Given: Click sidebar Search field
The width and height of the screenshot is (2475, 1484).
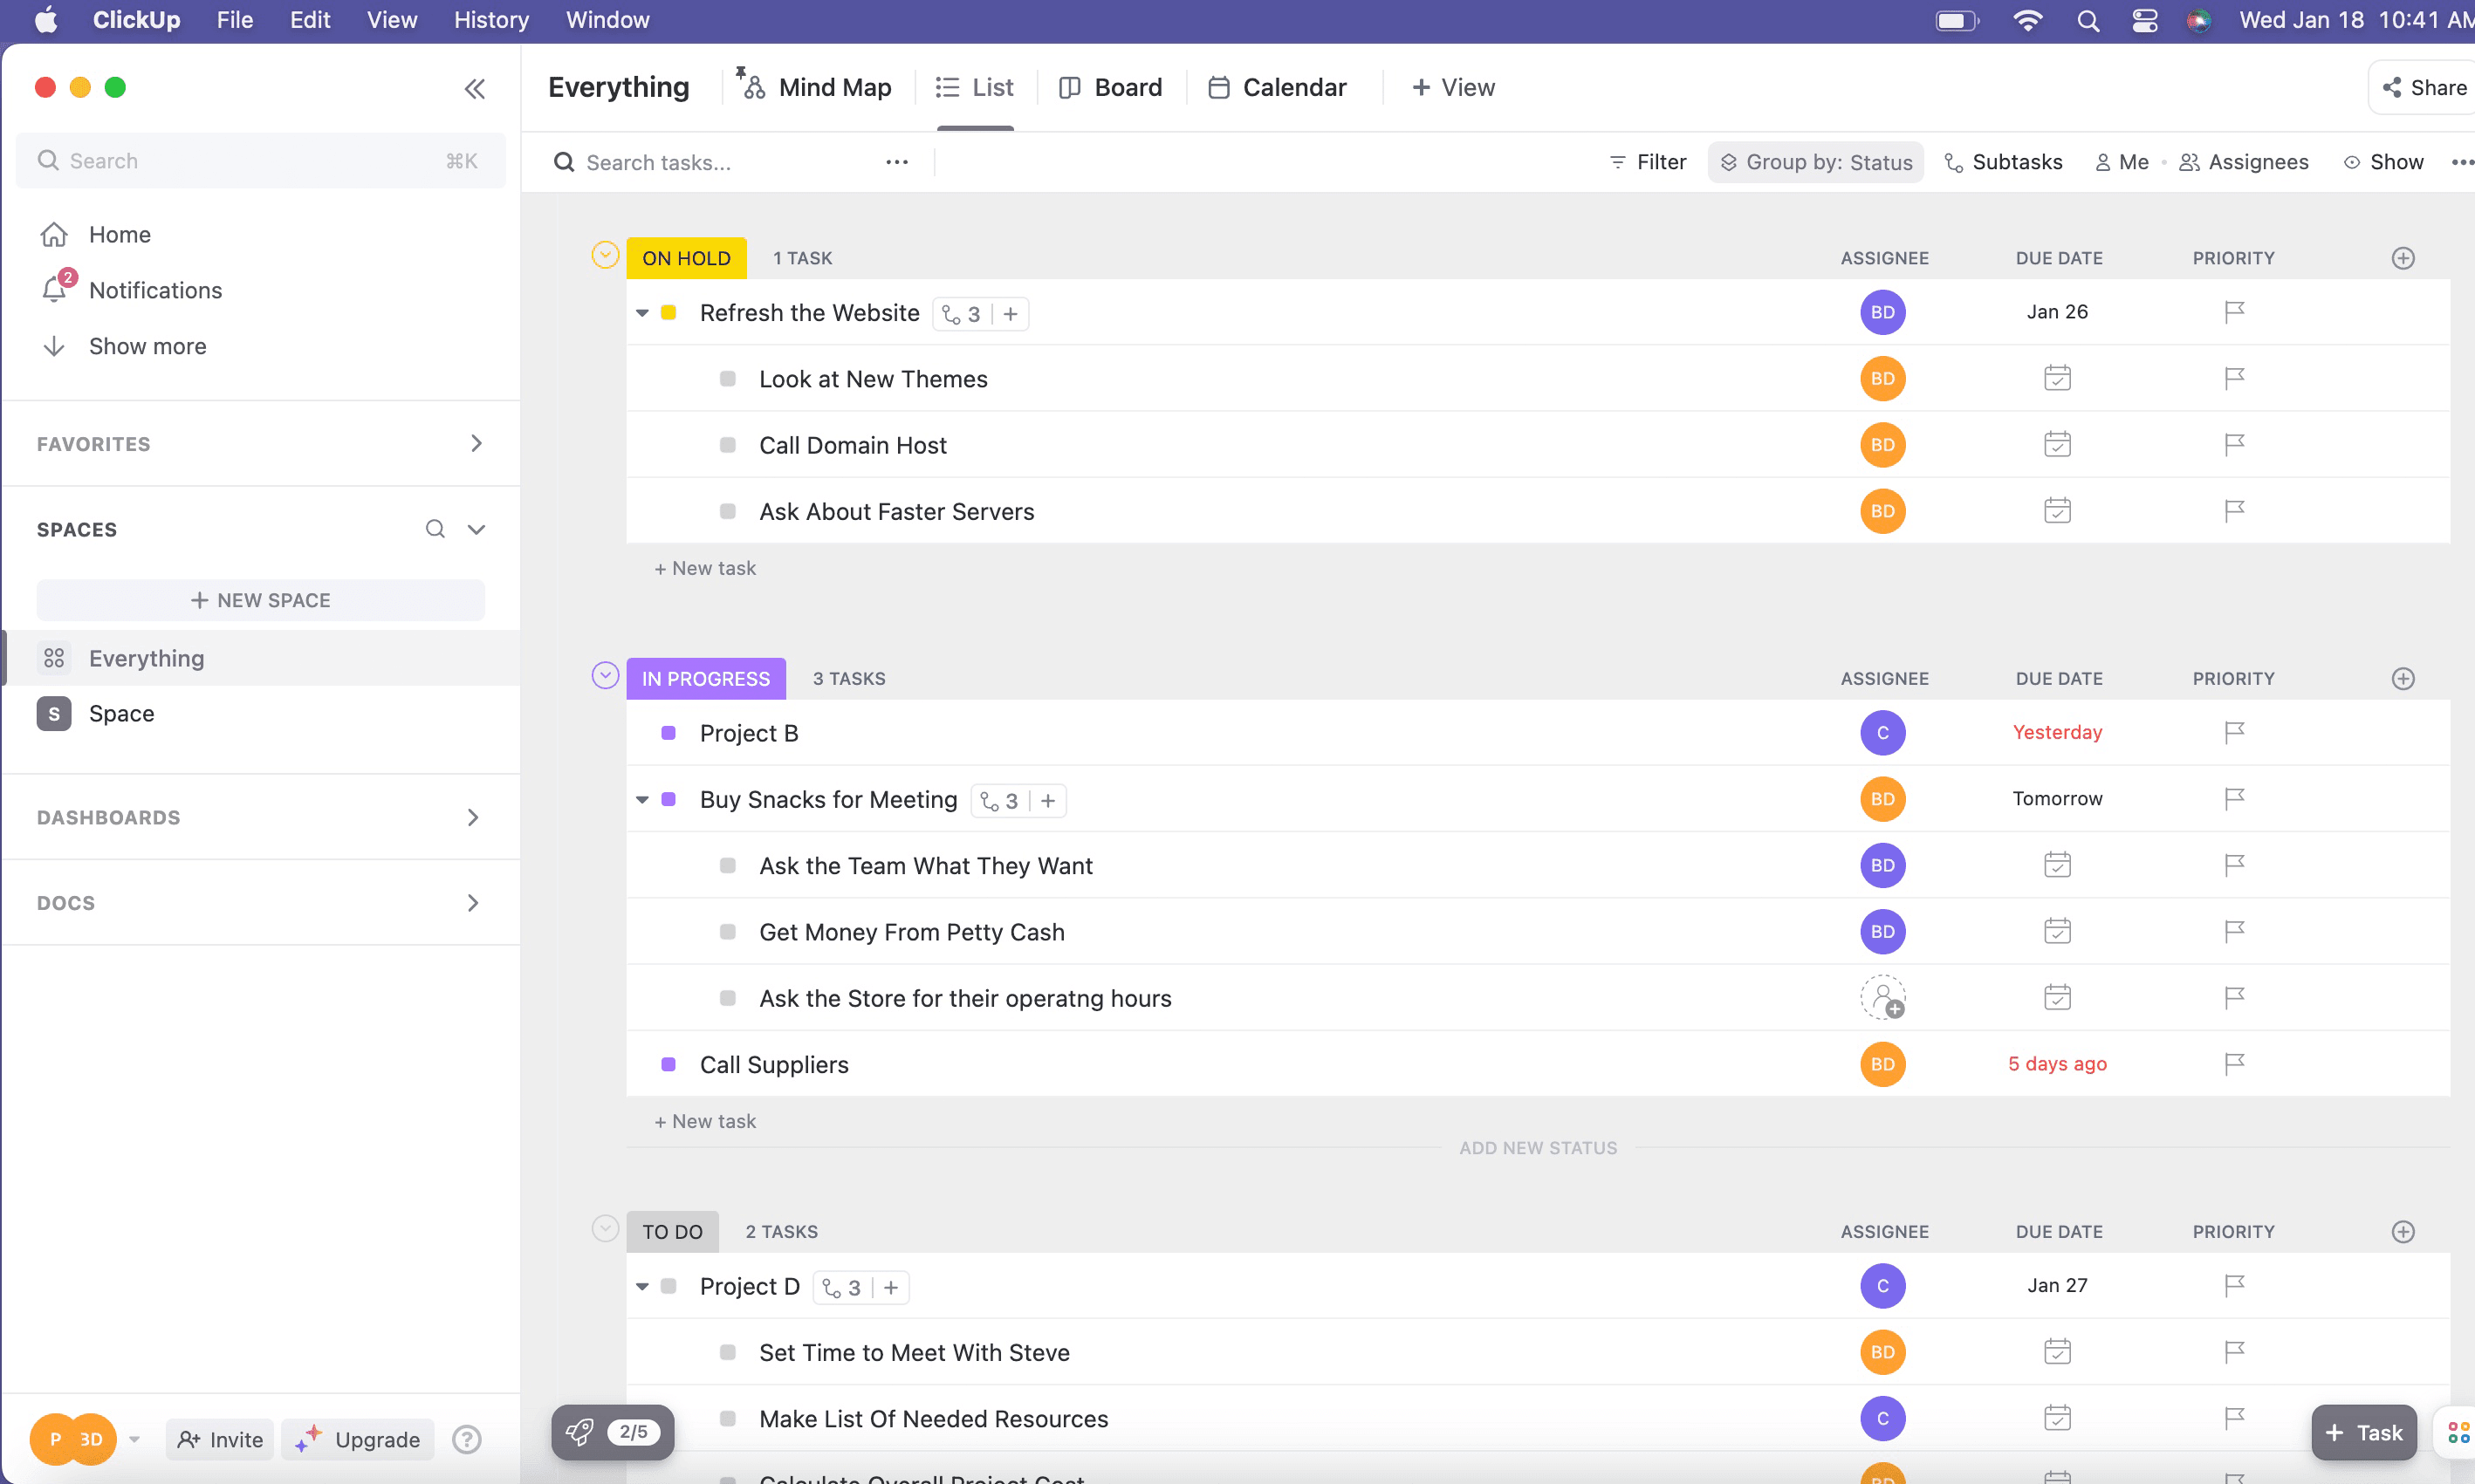Looking at the screenshot, I should (x=260, y=161).
